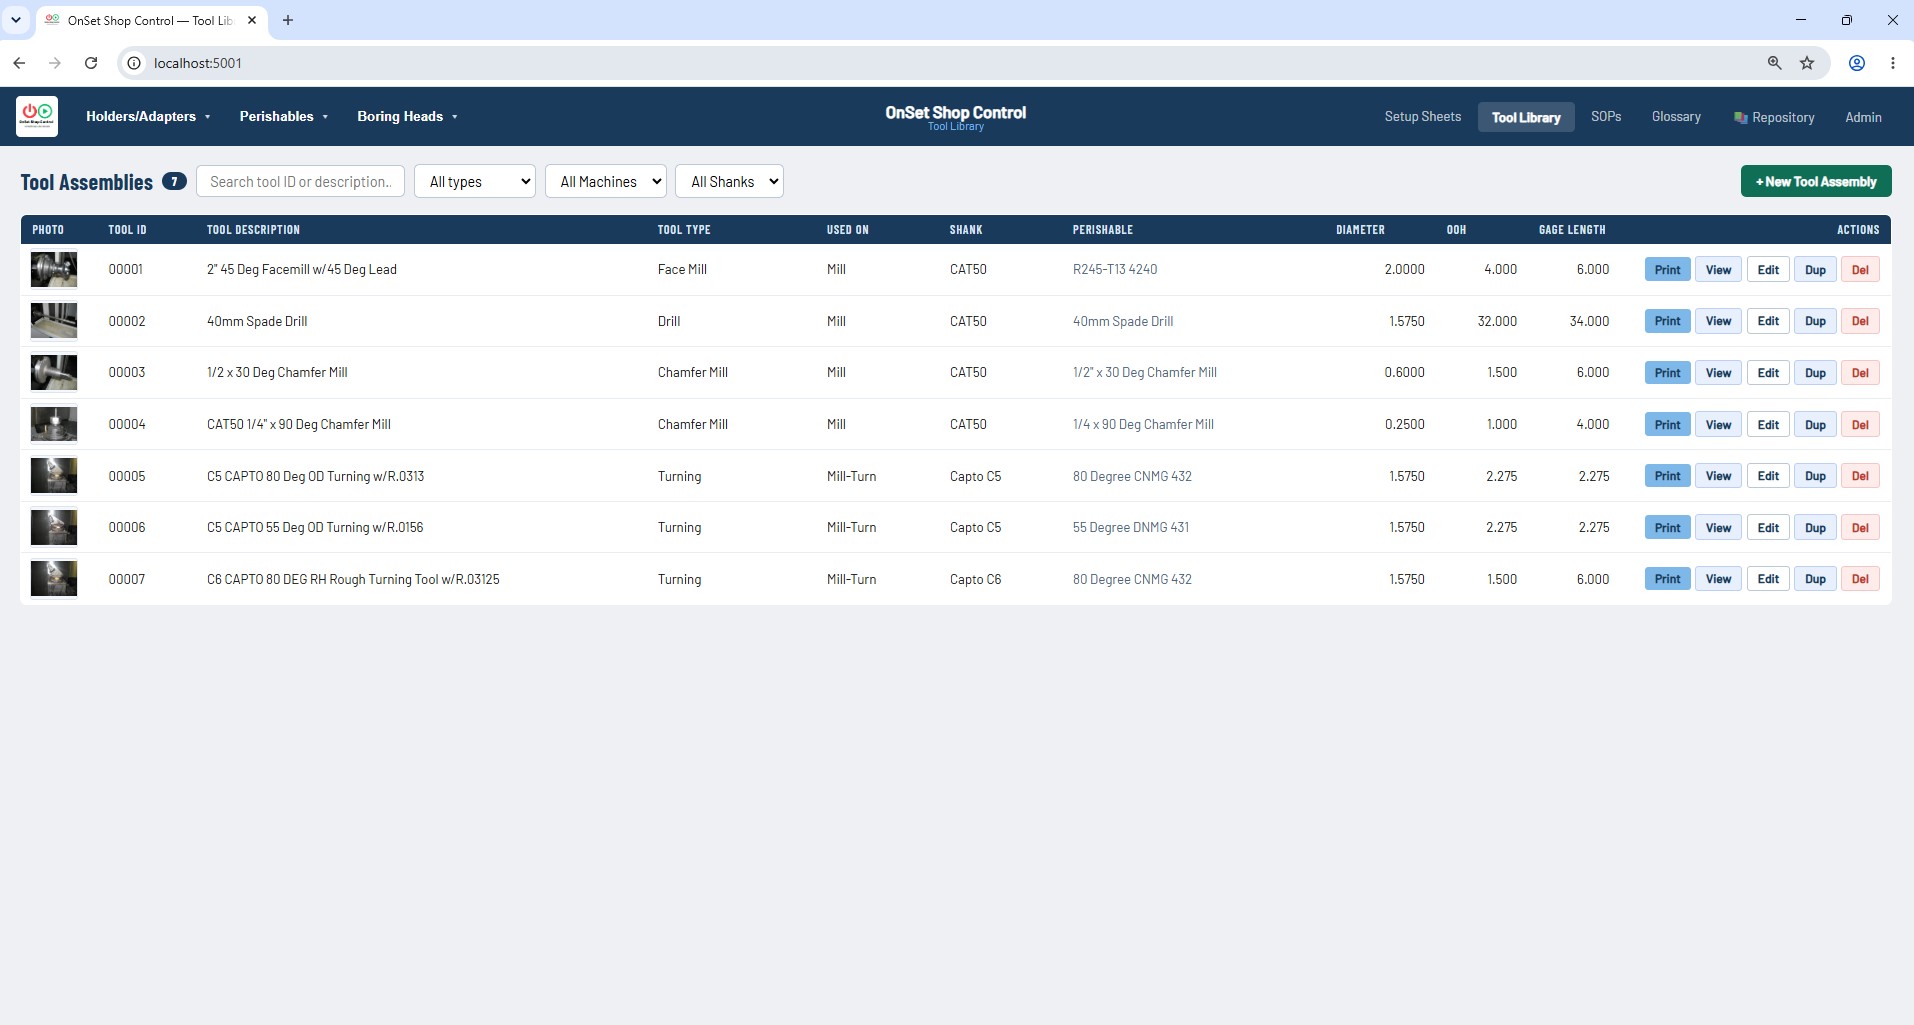Open the browser zoom magnifier icon
The image size is (1914, 1025).
(x=1774, y=63)
